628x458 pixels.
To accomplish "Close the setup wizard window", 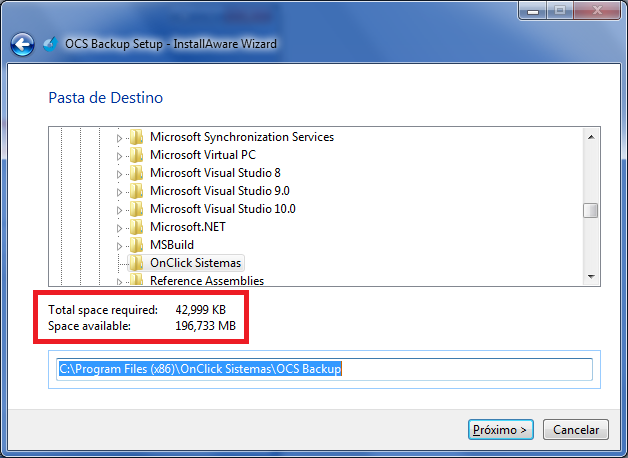I will [x=597, y=10].
